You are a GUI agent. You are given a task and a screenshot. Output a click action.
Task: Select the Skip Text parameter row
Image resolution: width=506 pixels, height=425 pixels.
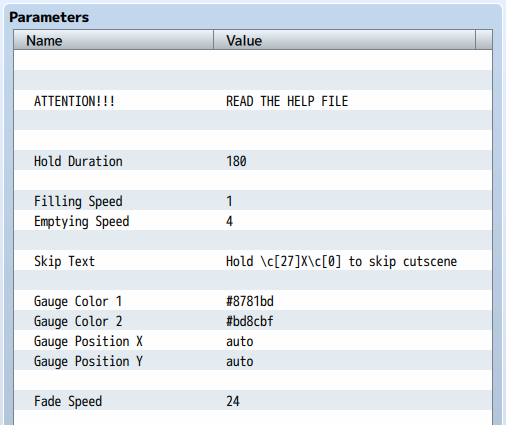pyautogui.click(x=253, y=260)
